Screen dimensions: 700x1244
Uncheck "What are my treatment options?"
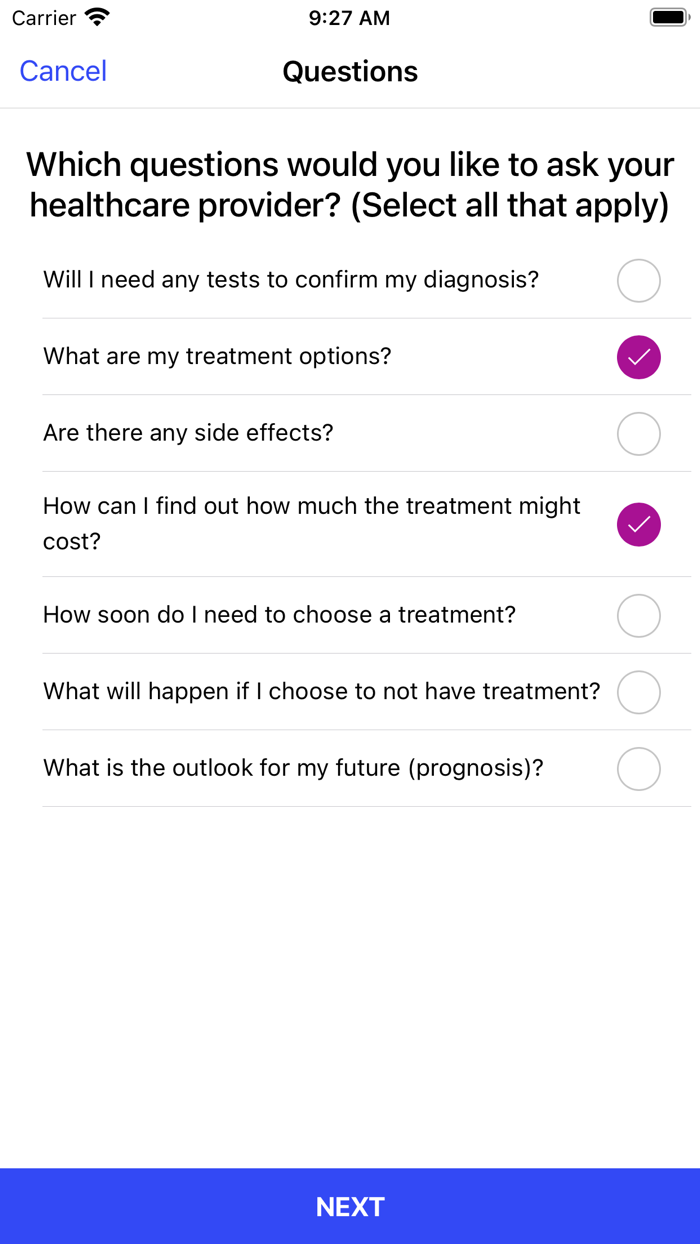click(x=638, y=357)
